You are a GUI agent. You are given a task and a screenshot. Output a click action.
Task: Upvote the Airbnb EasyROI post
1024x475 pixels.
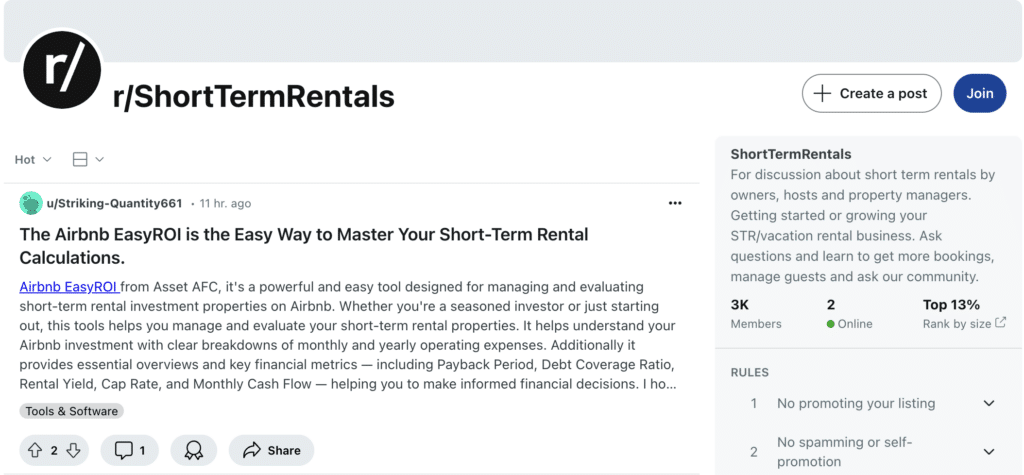pos(35,450)
